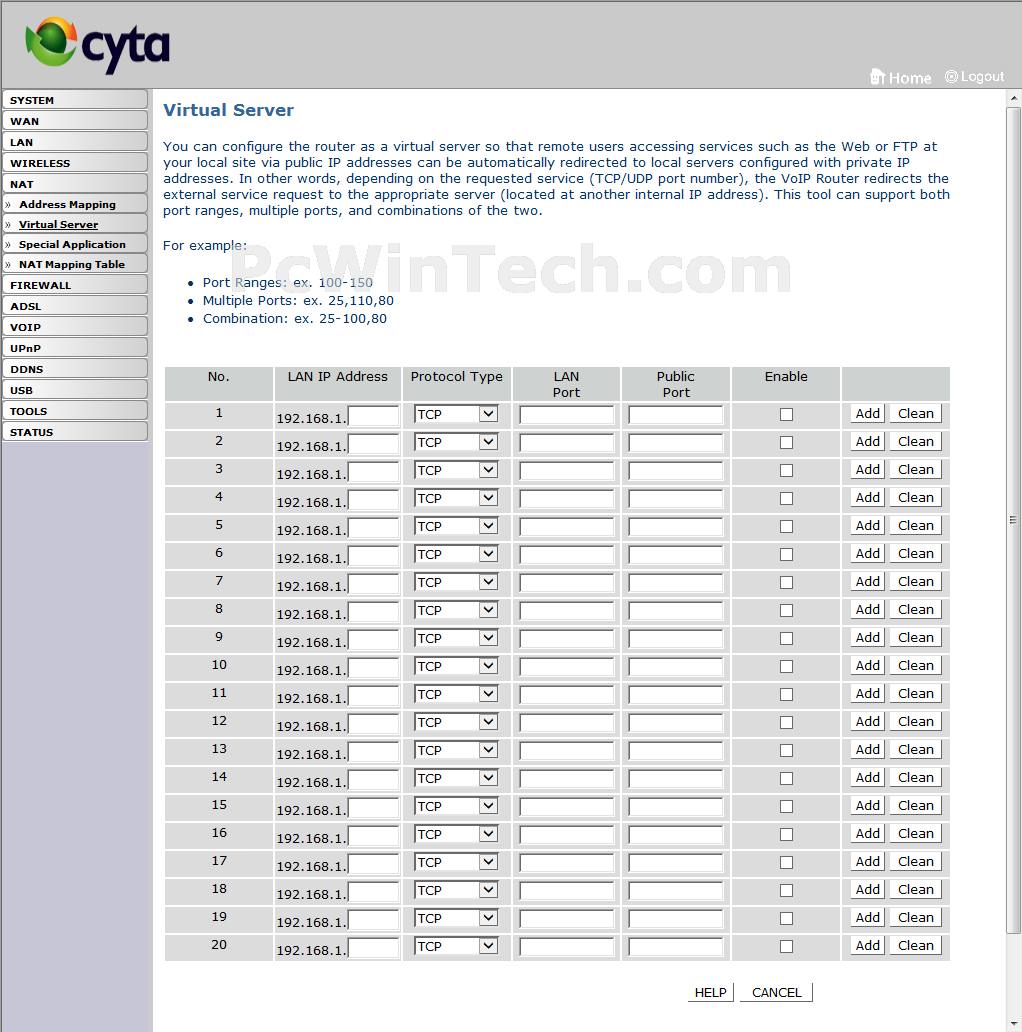Screen dimensions: 1022x1032
Task: Click the Home icon link
Action: [x=900, y=78]
